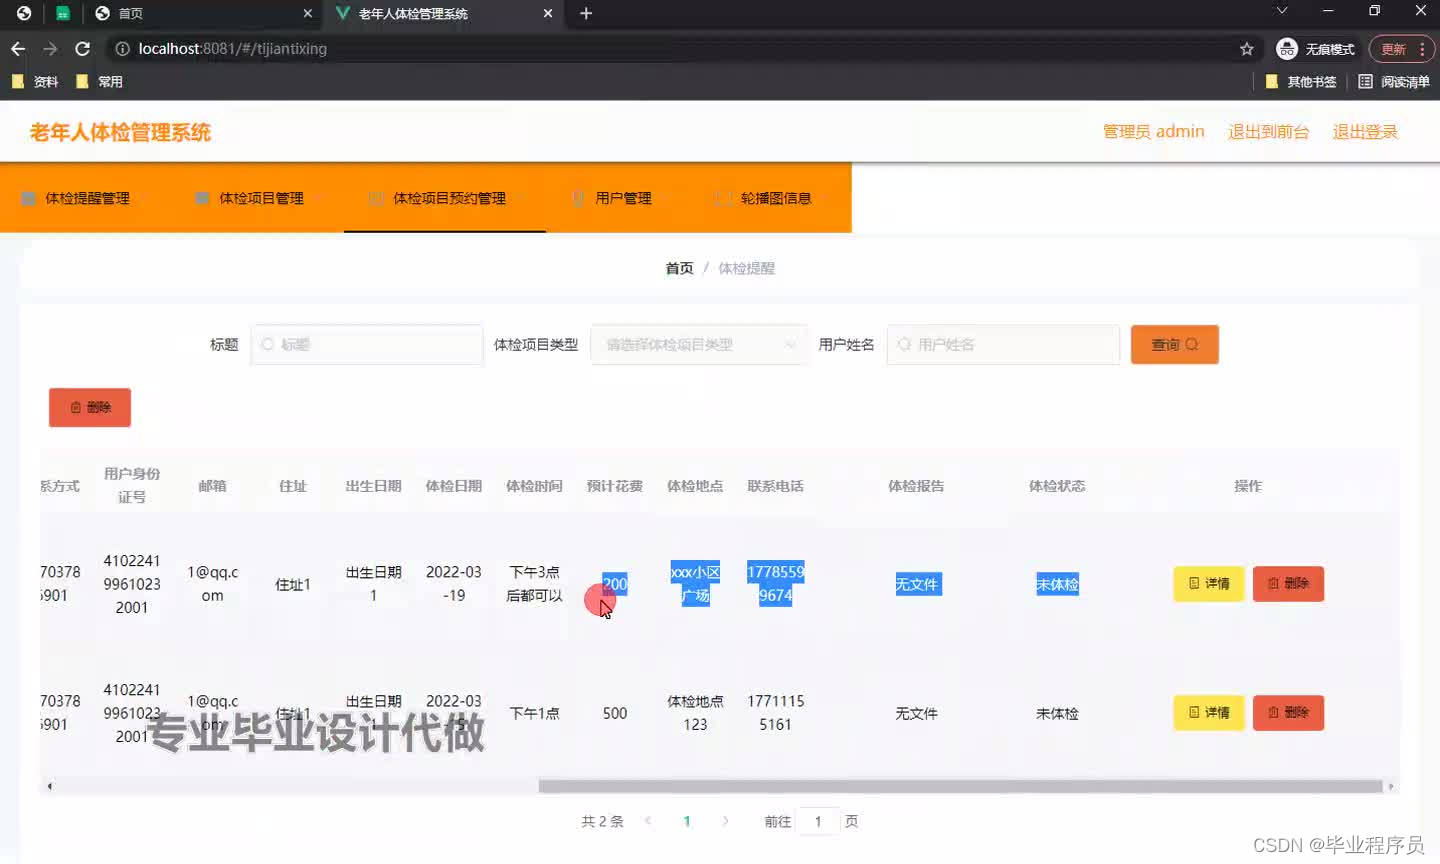Click the 体检地点 column header
1440x864 pixels.
695,486
